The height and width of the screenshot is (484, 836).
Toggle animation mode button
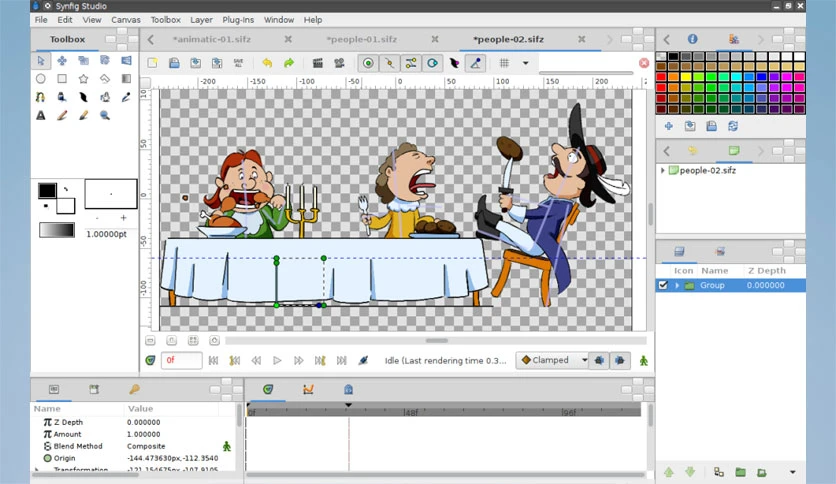pyautogui.click(x=644, y=360)
